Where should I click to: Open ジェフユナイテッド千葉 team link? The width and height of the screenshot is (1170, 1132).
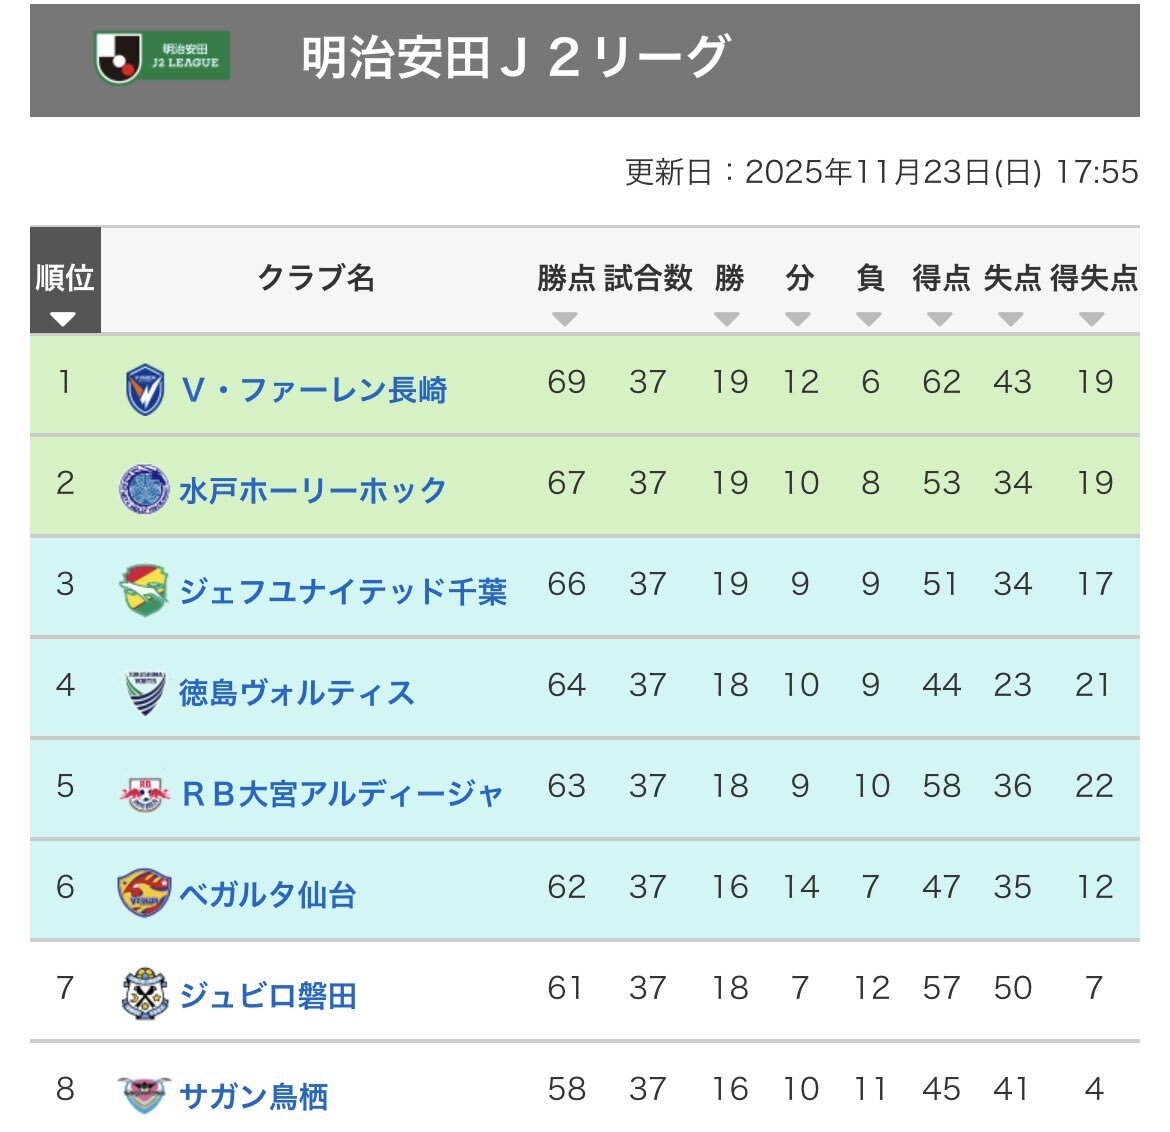tap(343, 591)
